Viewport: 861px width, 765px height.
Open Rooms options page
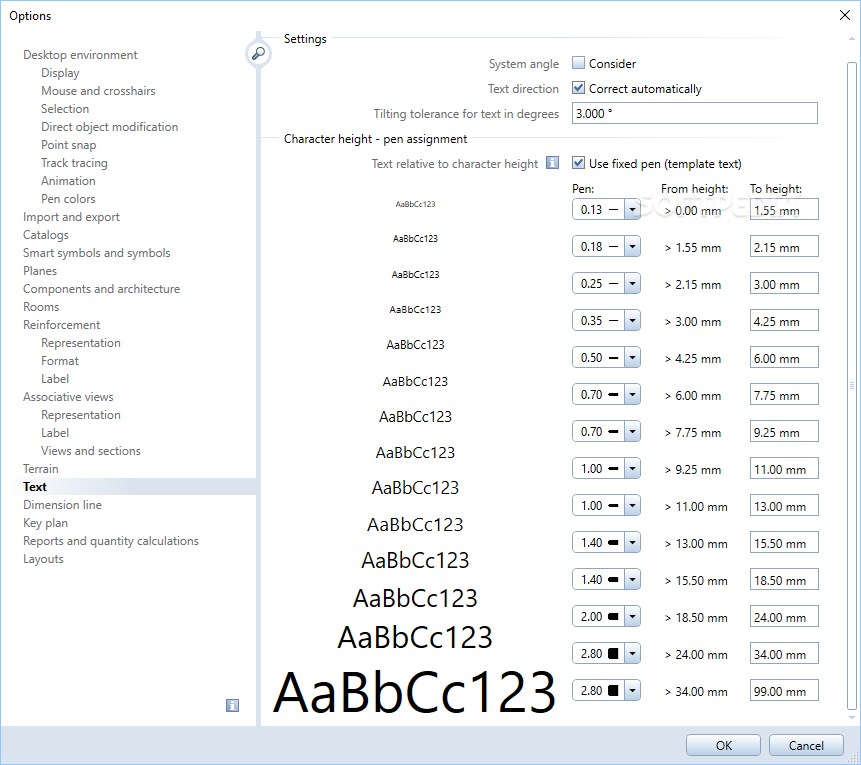[x=41, y=306]
